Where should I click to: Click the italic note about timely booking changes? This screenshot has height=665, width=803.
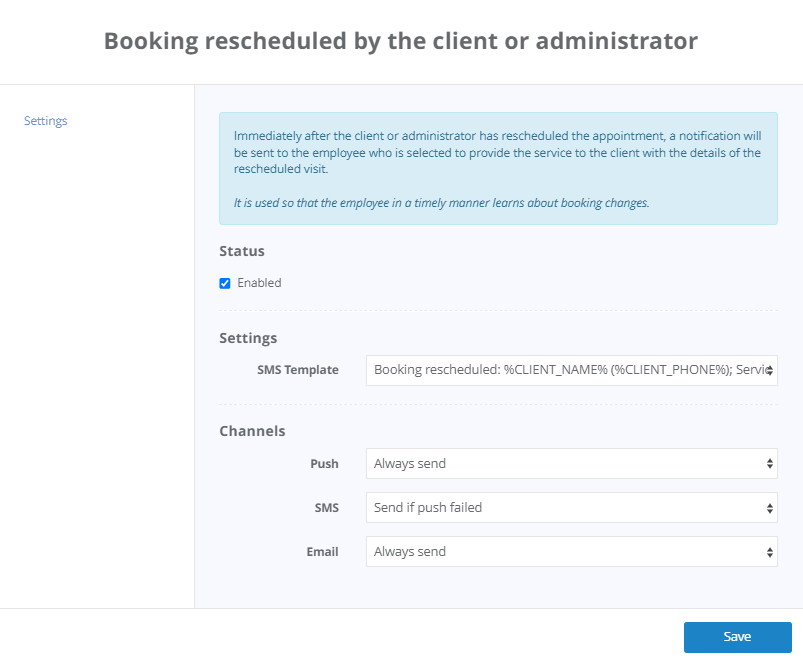click(441, 203)
